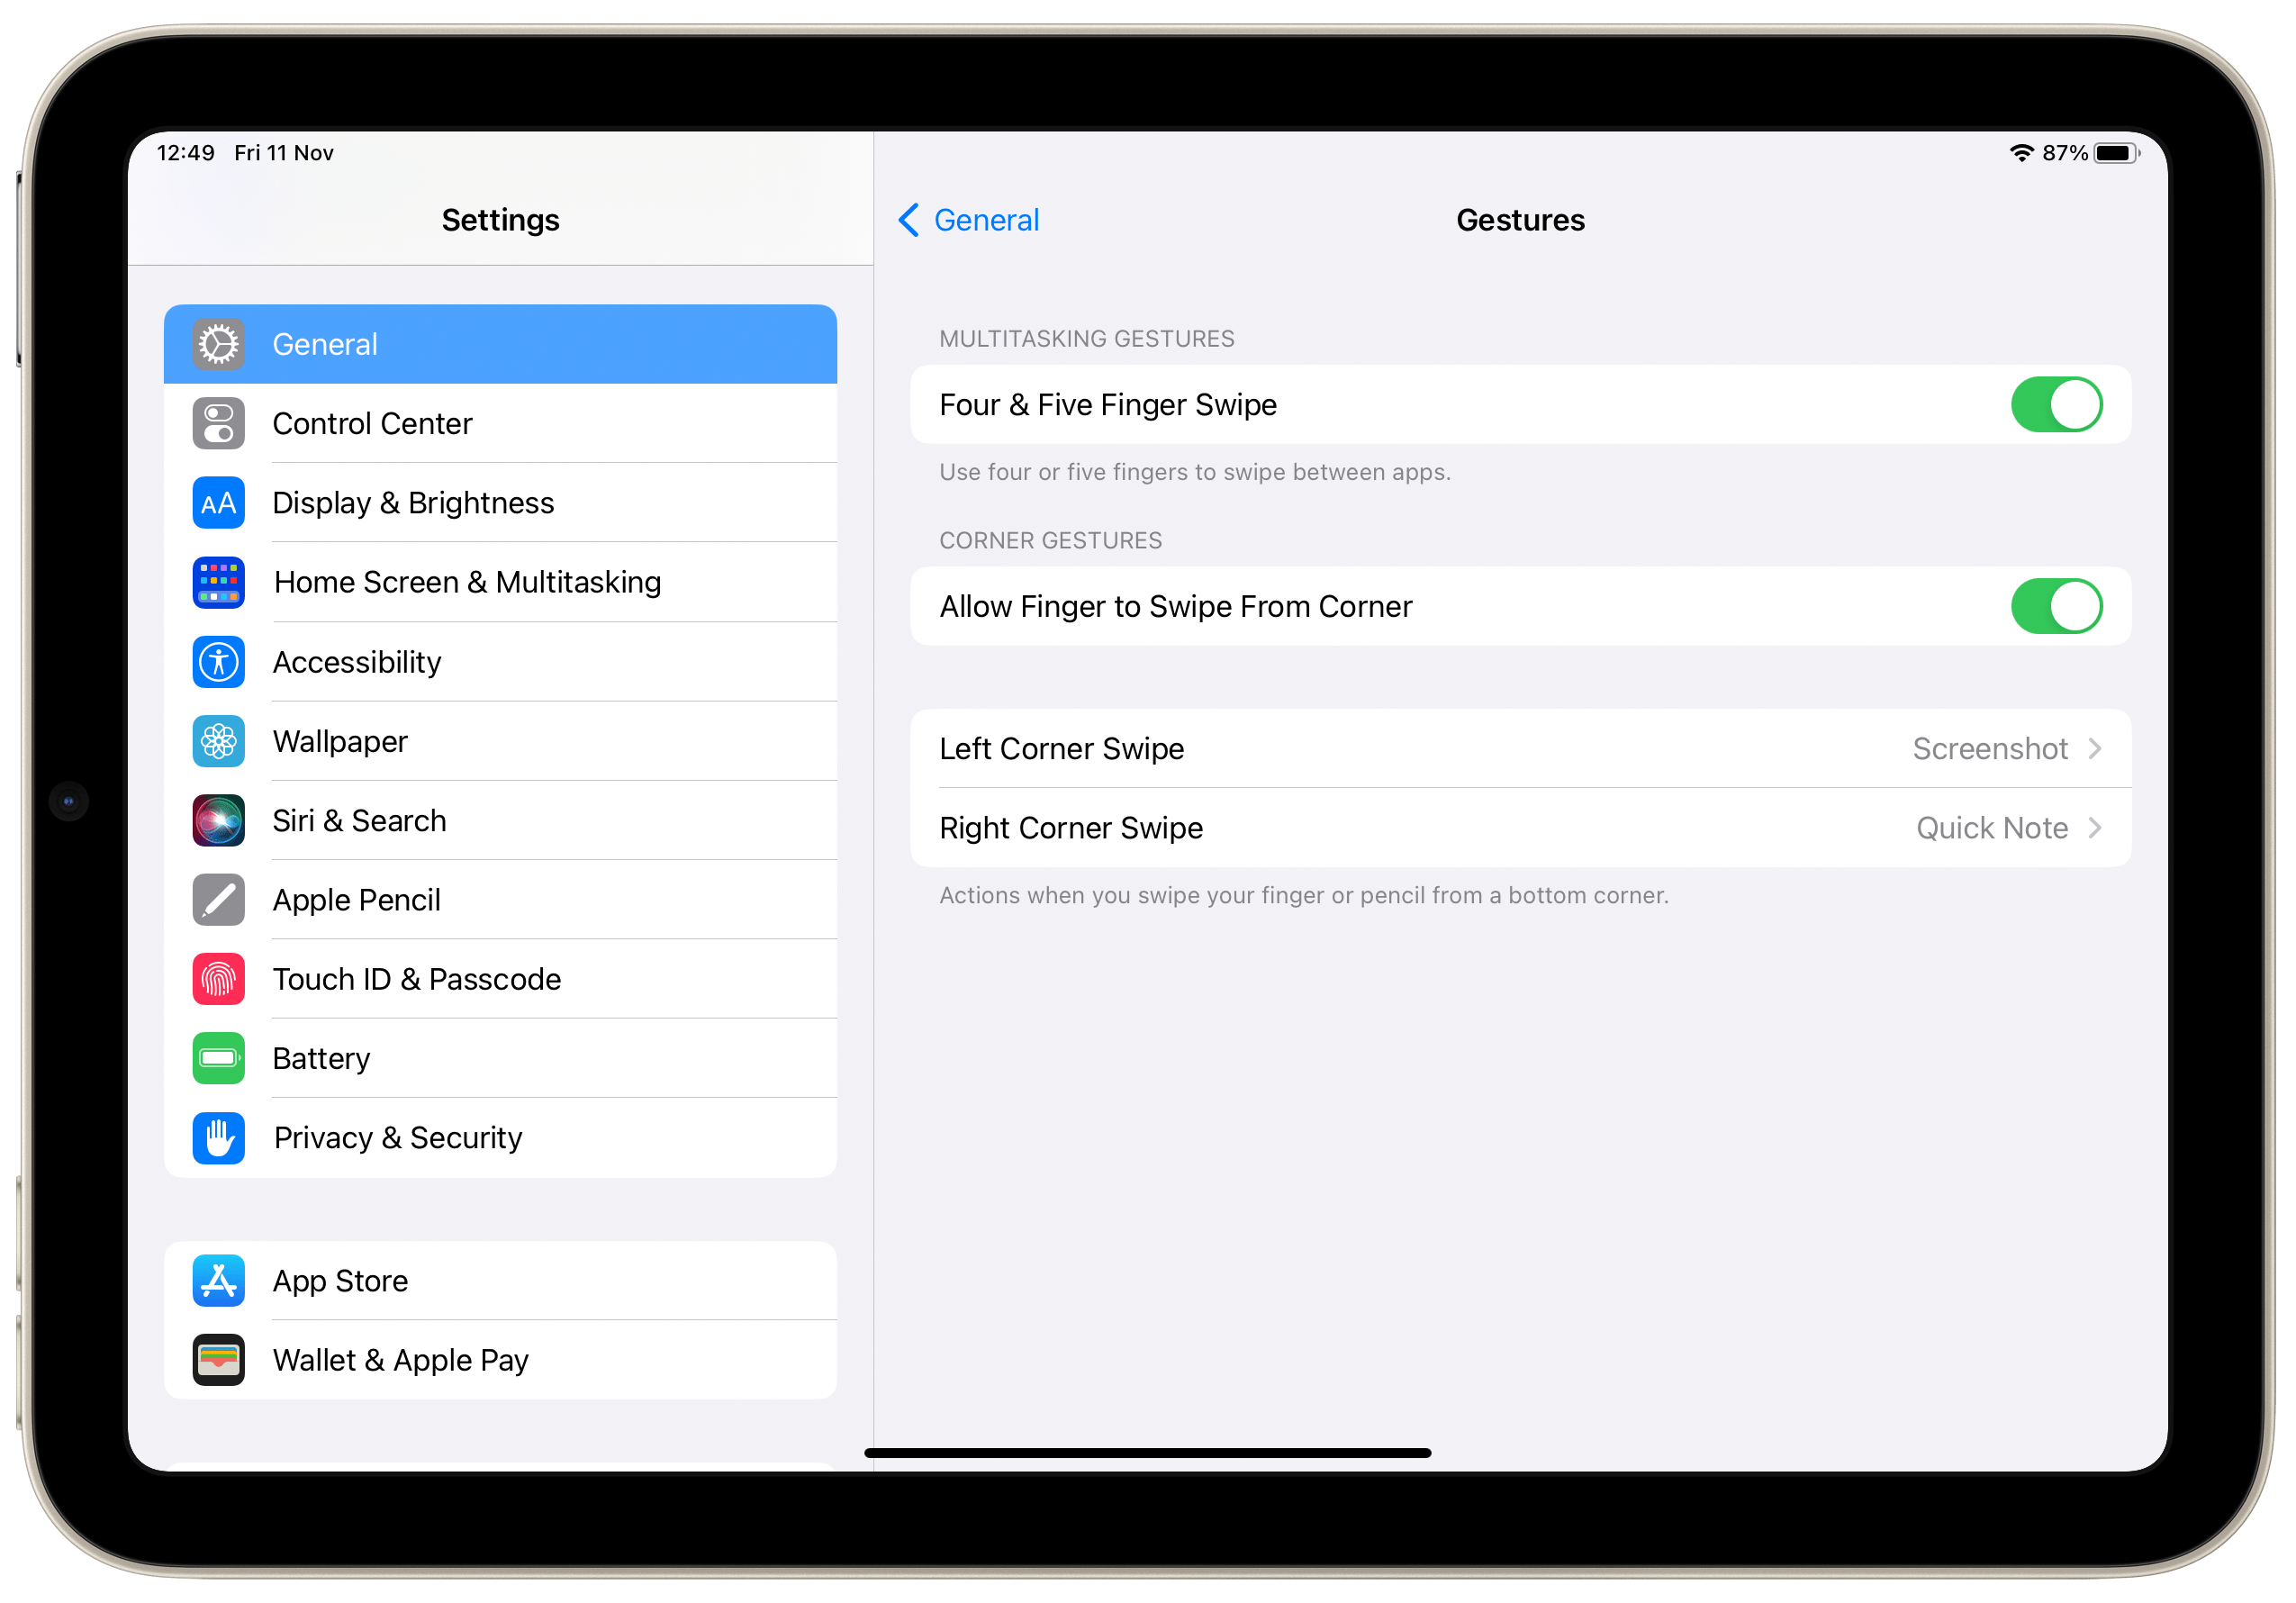2296x1603 pixels.
Task: Expand Right Corner Swipe options
Action: click(1516, 829)
